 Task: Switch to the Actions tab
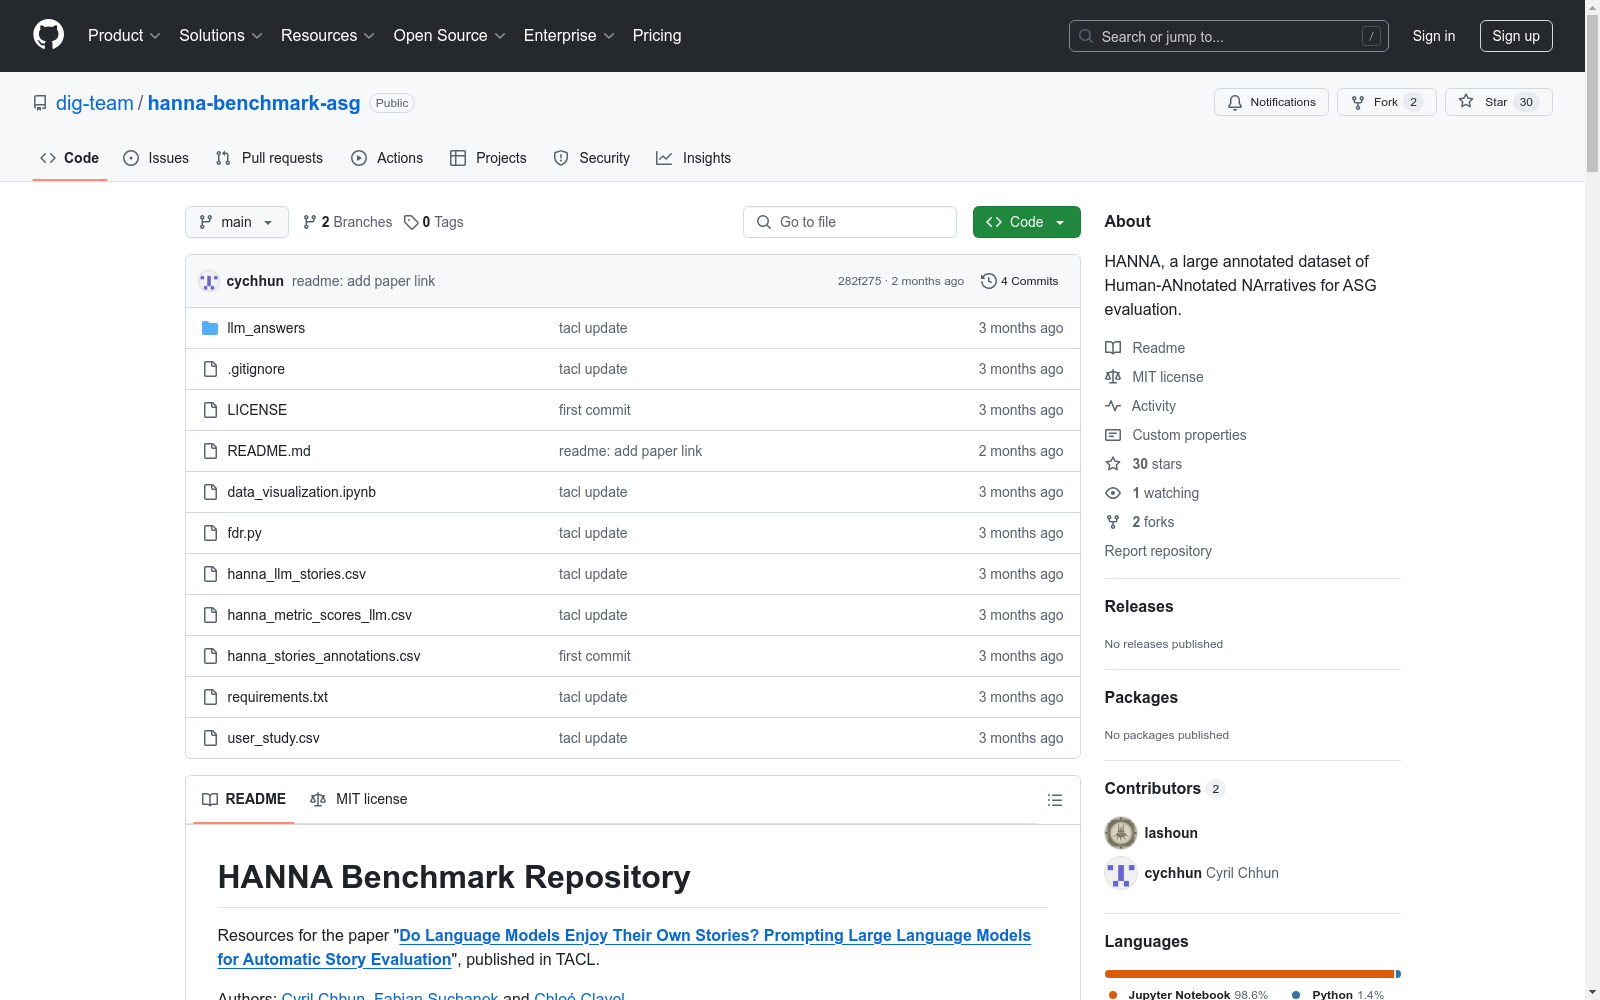click(x=387, y=158)
